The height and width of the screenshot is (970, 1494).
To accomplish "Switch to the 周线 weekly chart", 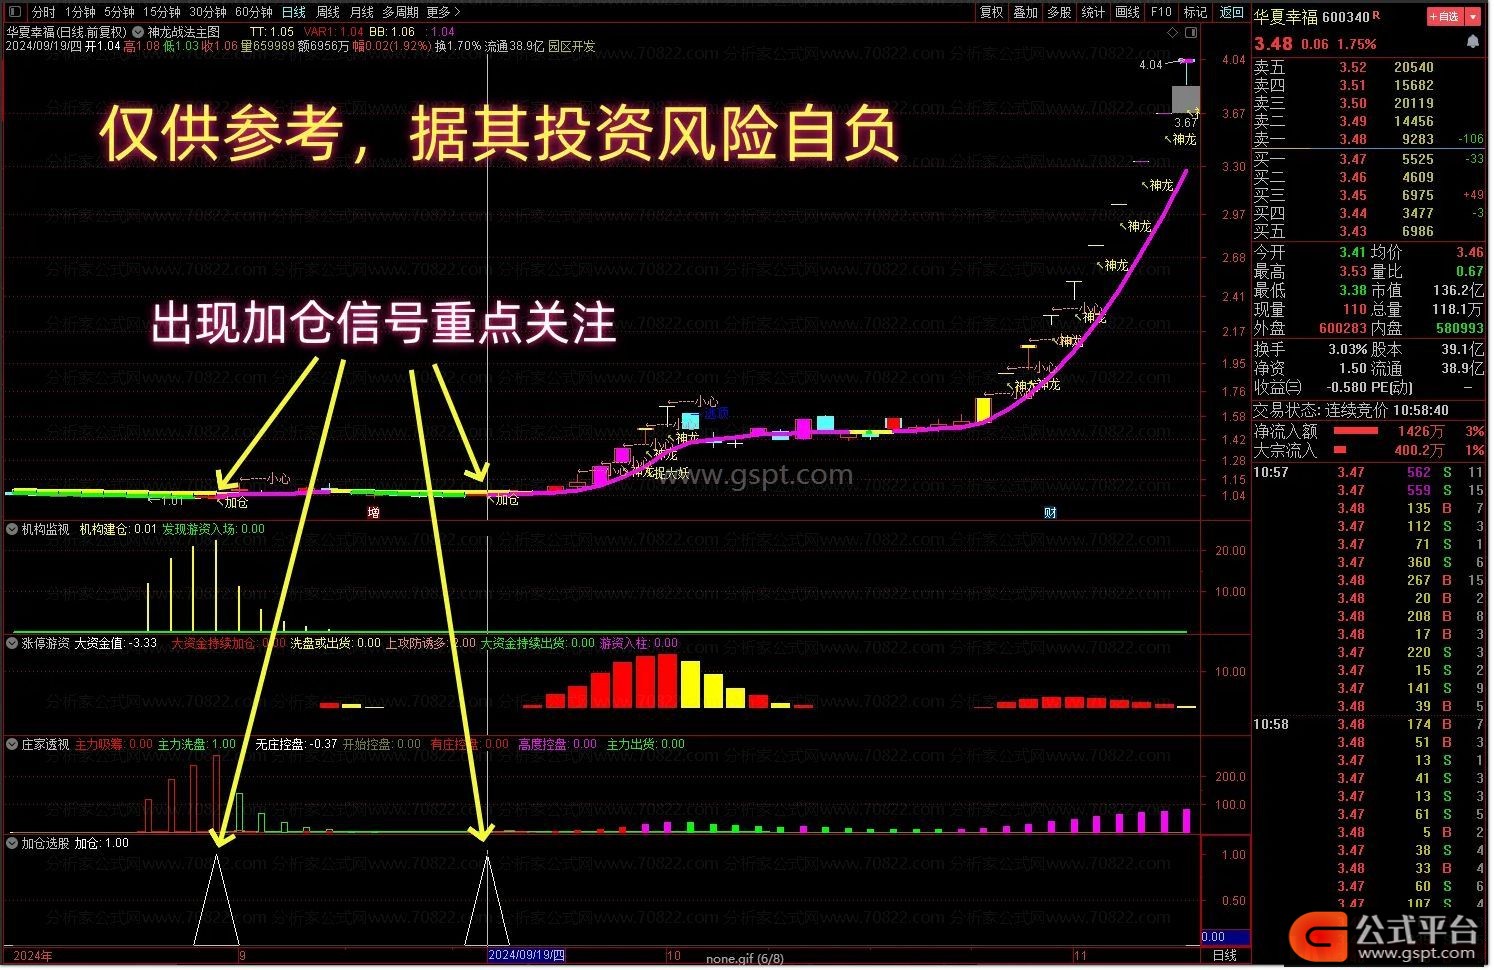I will (x=327, y=12).
